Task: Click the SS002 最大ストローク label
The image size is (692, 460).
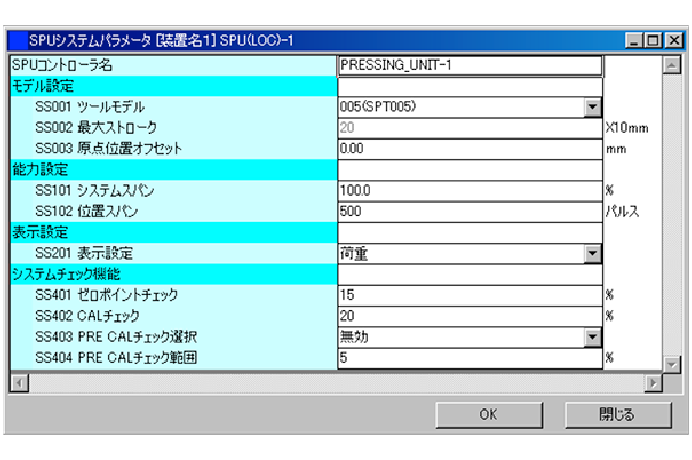Action: click(96, 128)
